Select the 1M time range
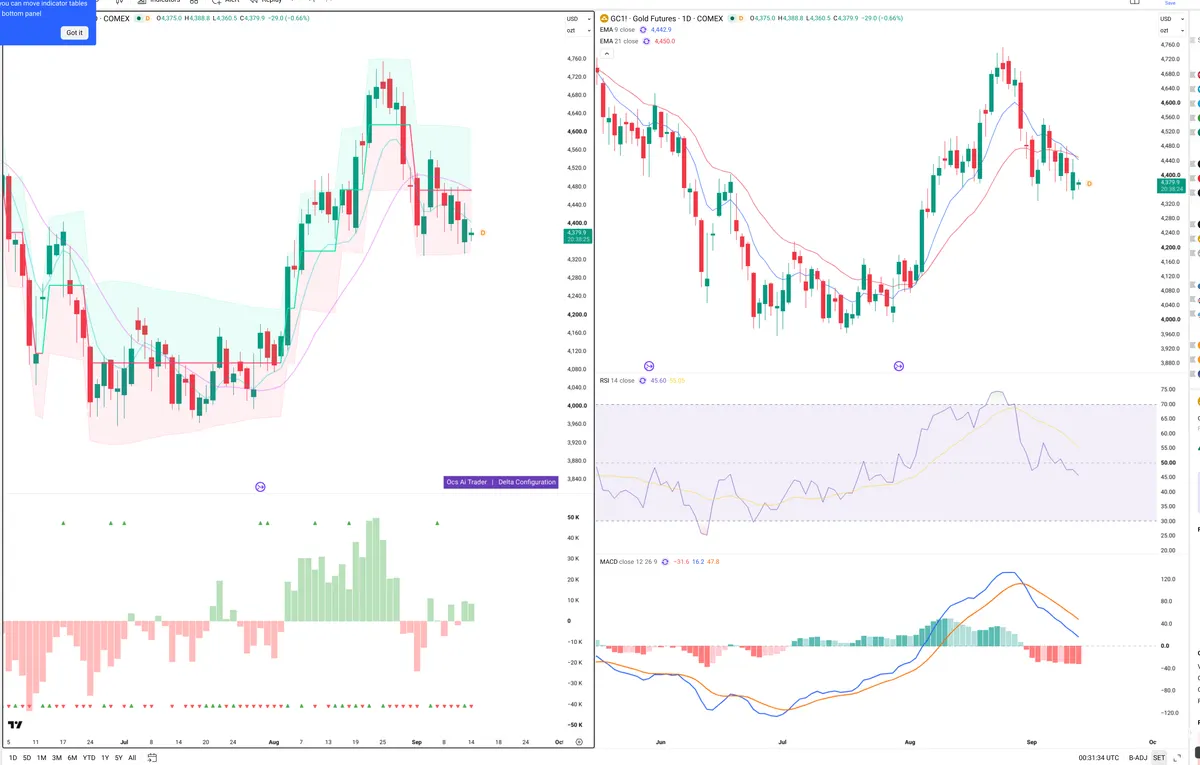 tap(42, 758)
